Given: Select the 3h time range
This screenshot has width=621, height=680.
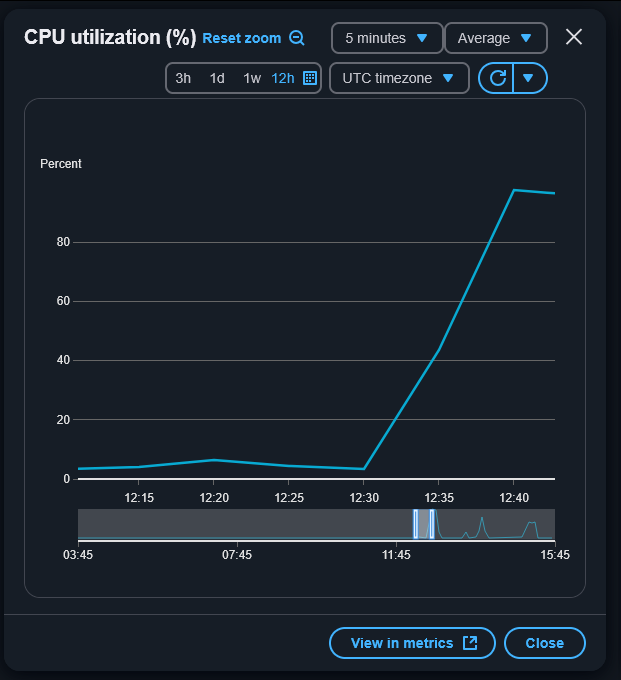Looking at the screenshot, I should [183, 78].
